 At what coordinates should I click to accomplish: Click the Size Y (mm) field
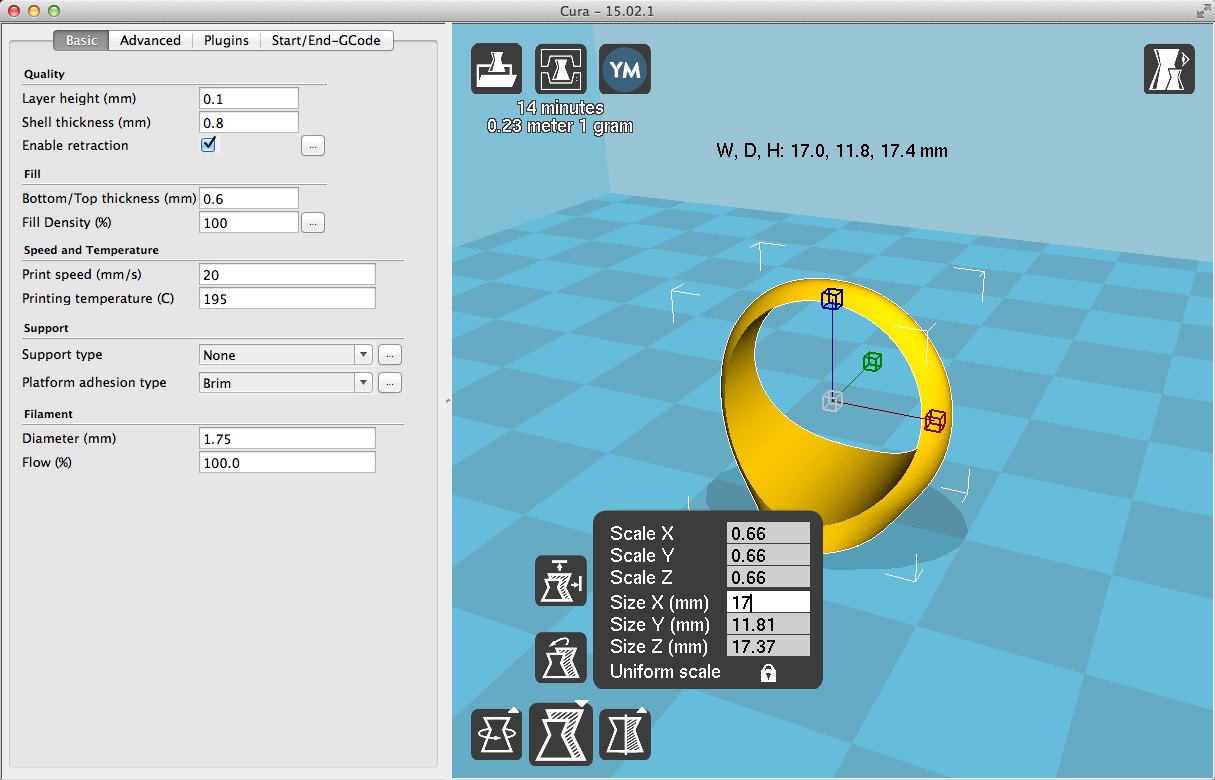click(768, 624)
